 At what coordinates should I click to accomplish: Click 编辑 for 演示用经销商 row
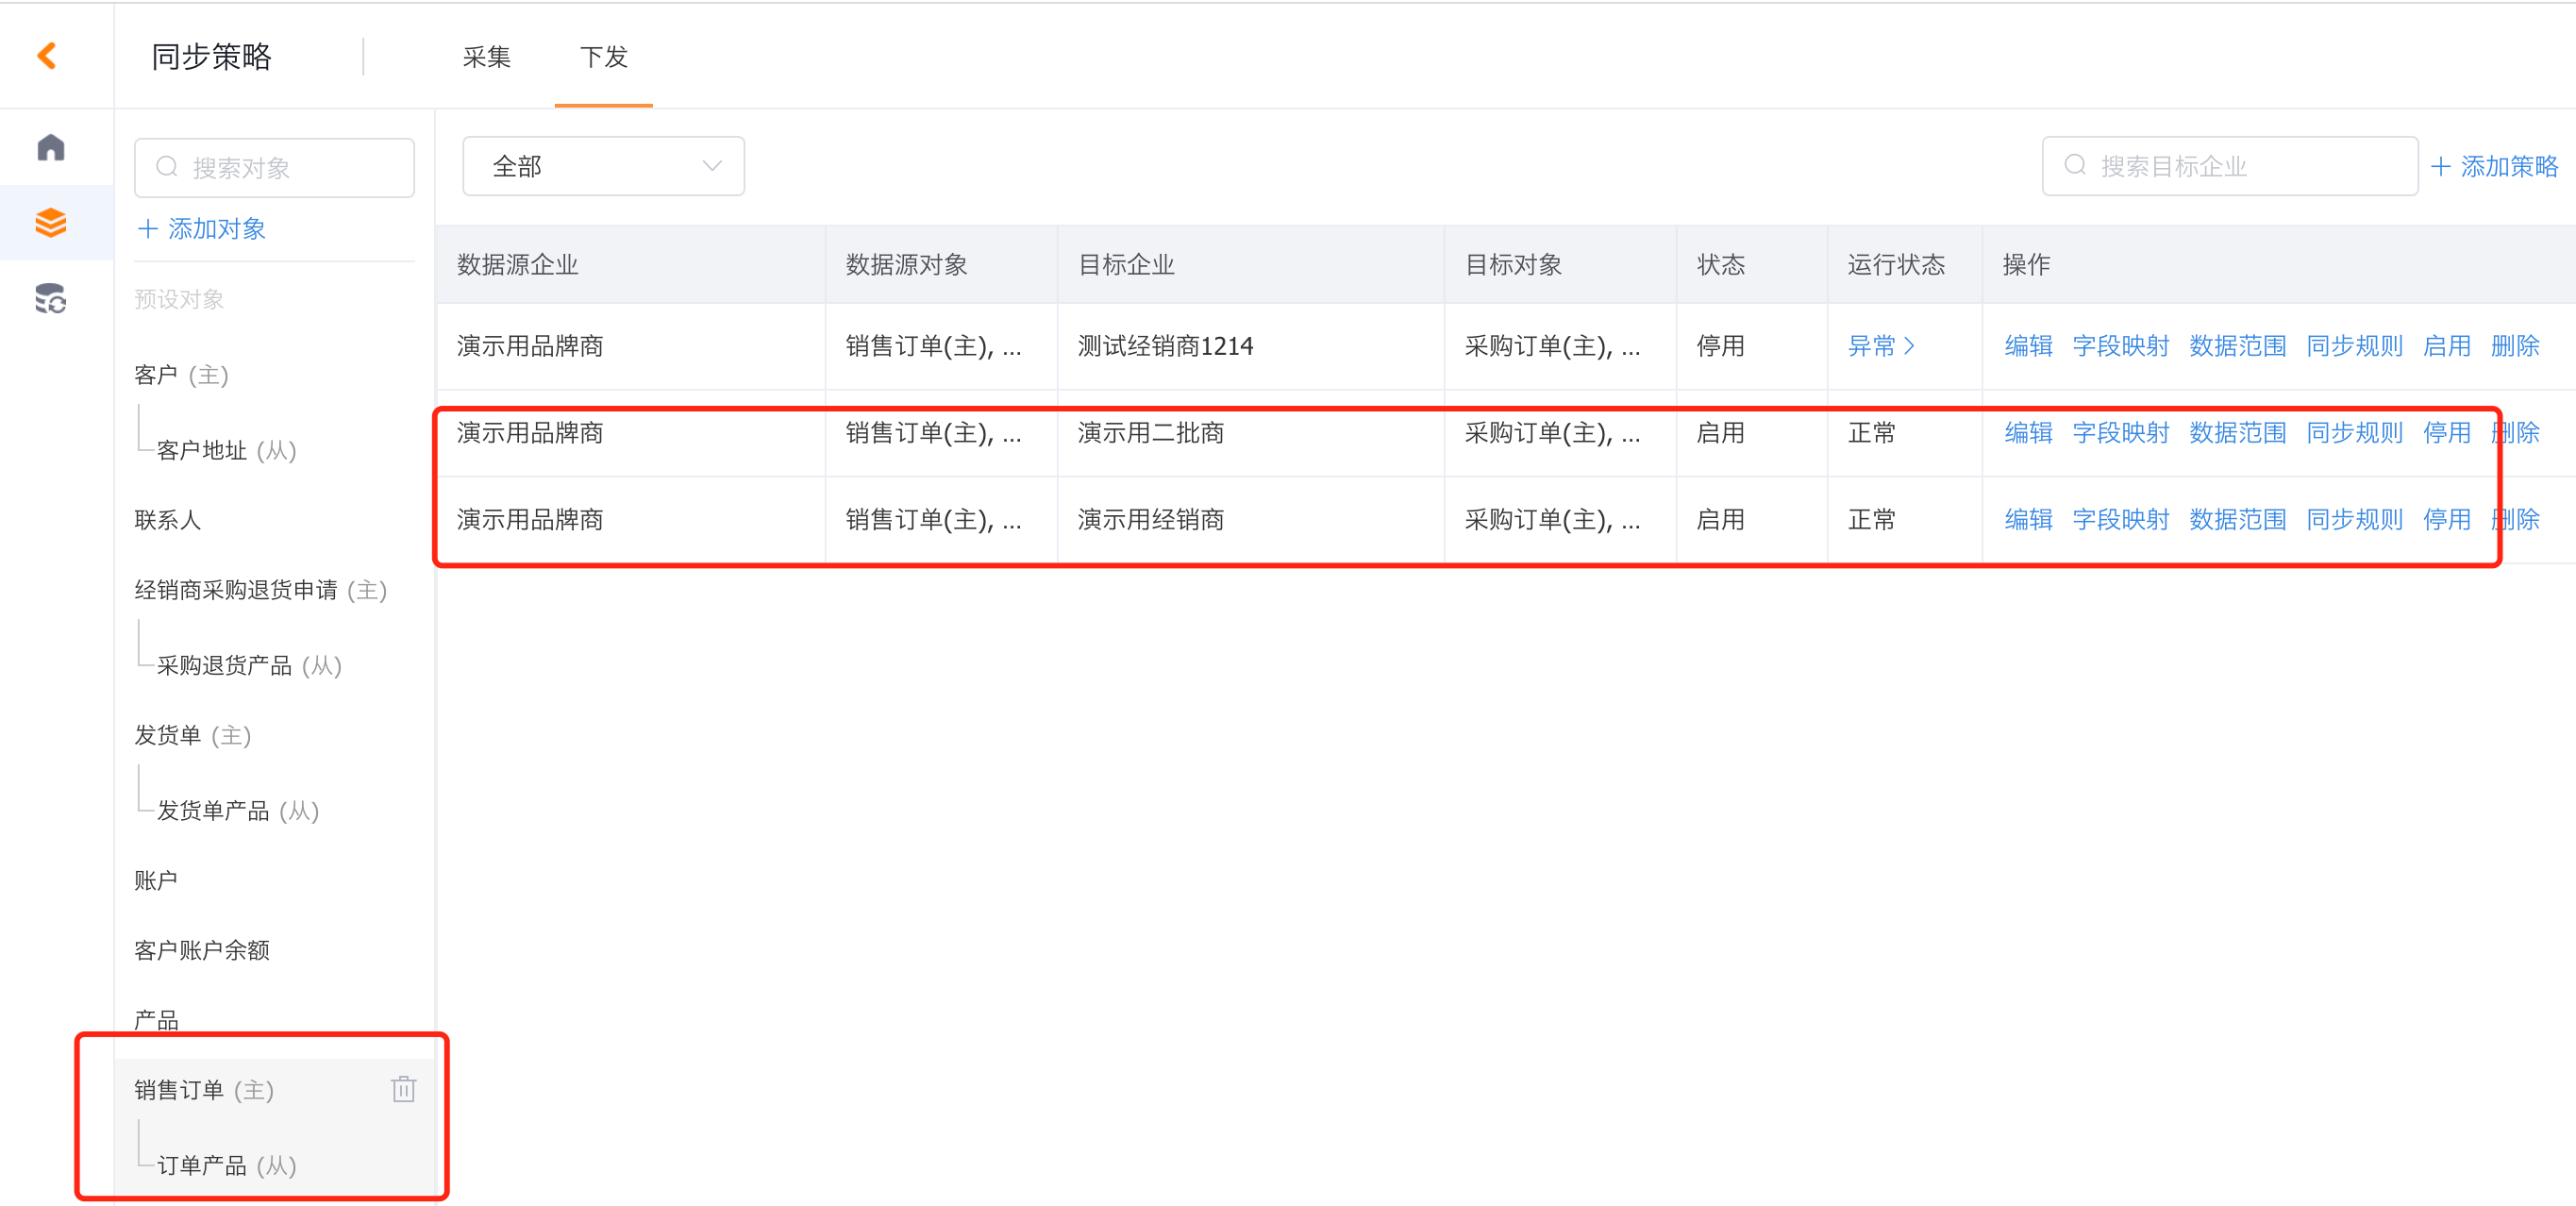pyautogui.click(x=2028, y=520)
